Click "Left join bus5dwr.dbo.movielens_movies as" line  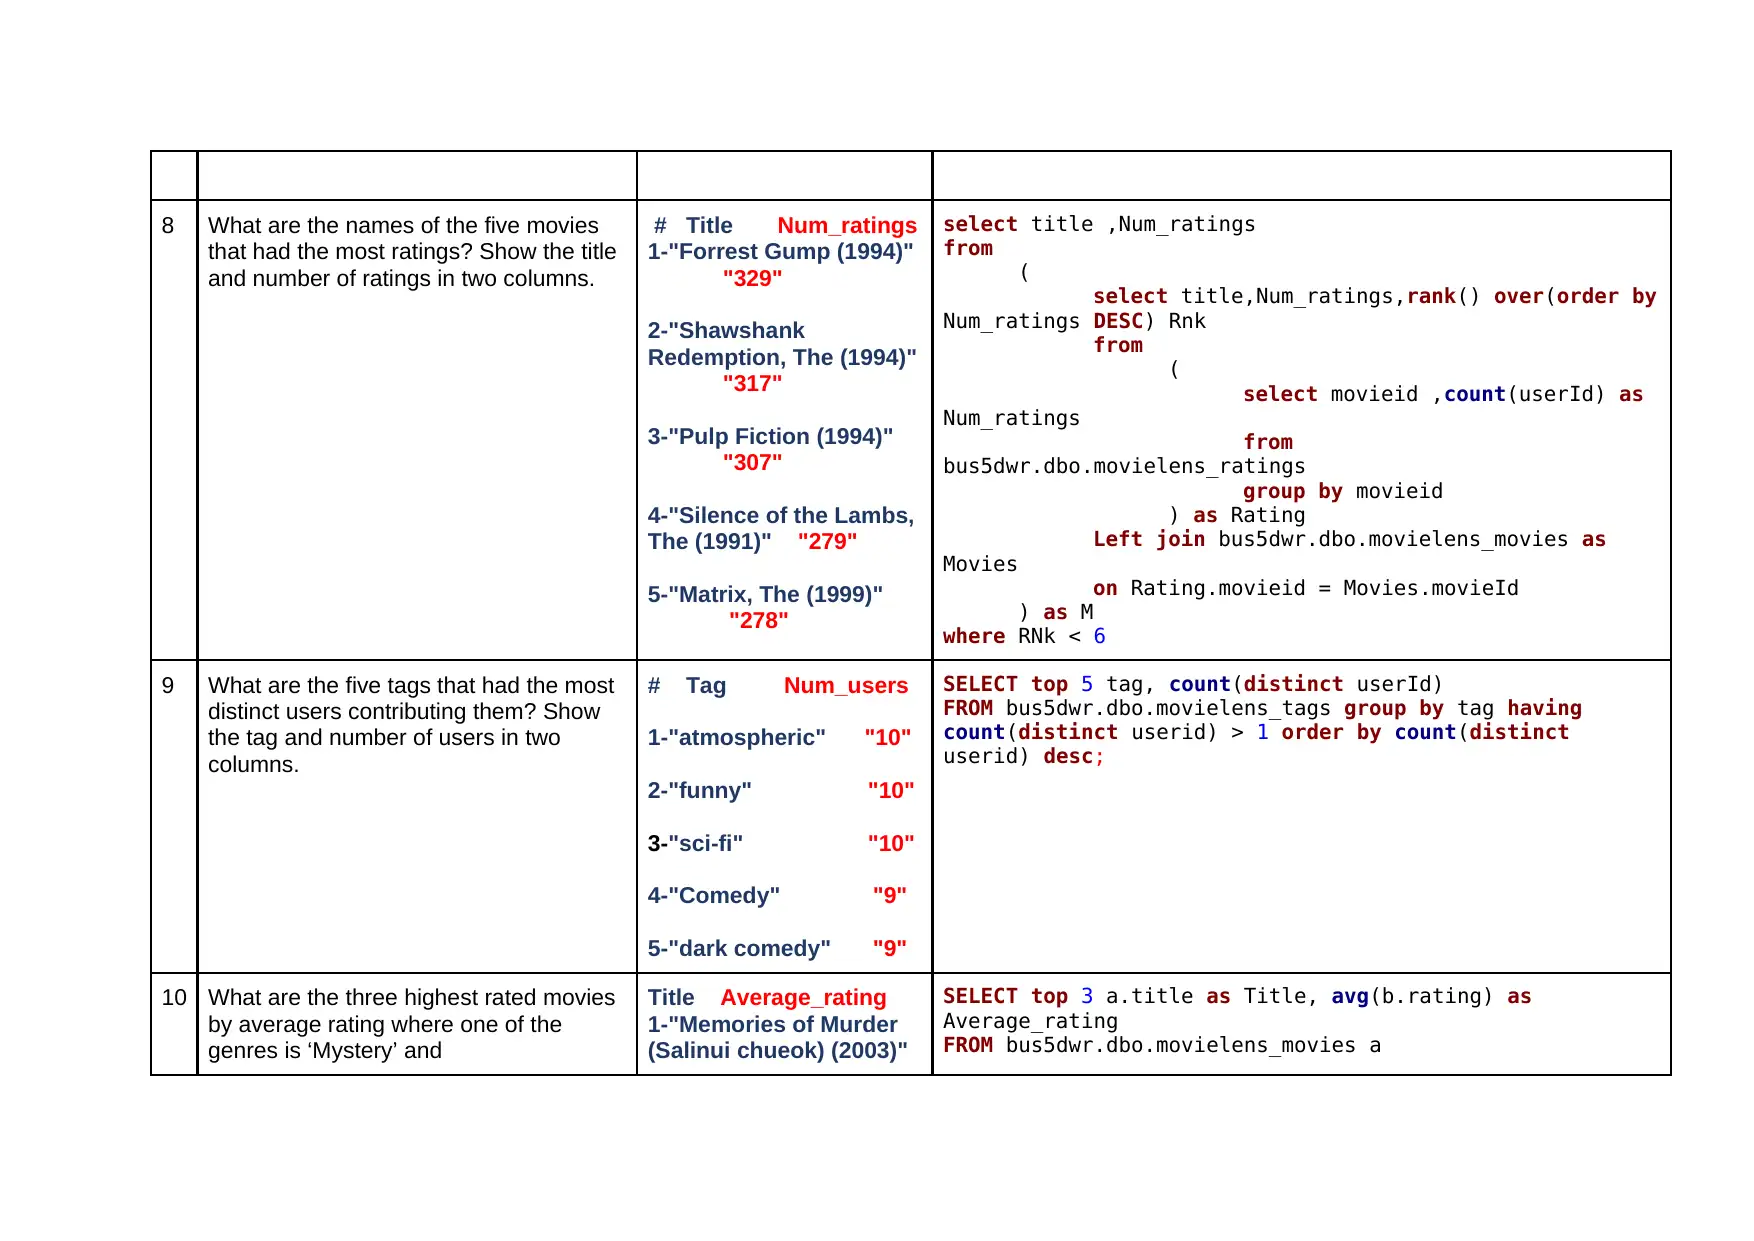(x=1349, y=540)
